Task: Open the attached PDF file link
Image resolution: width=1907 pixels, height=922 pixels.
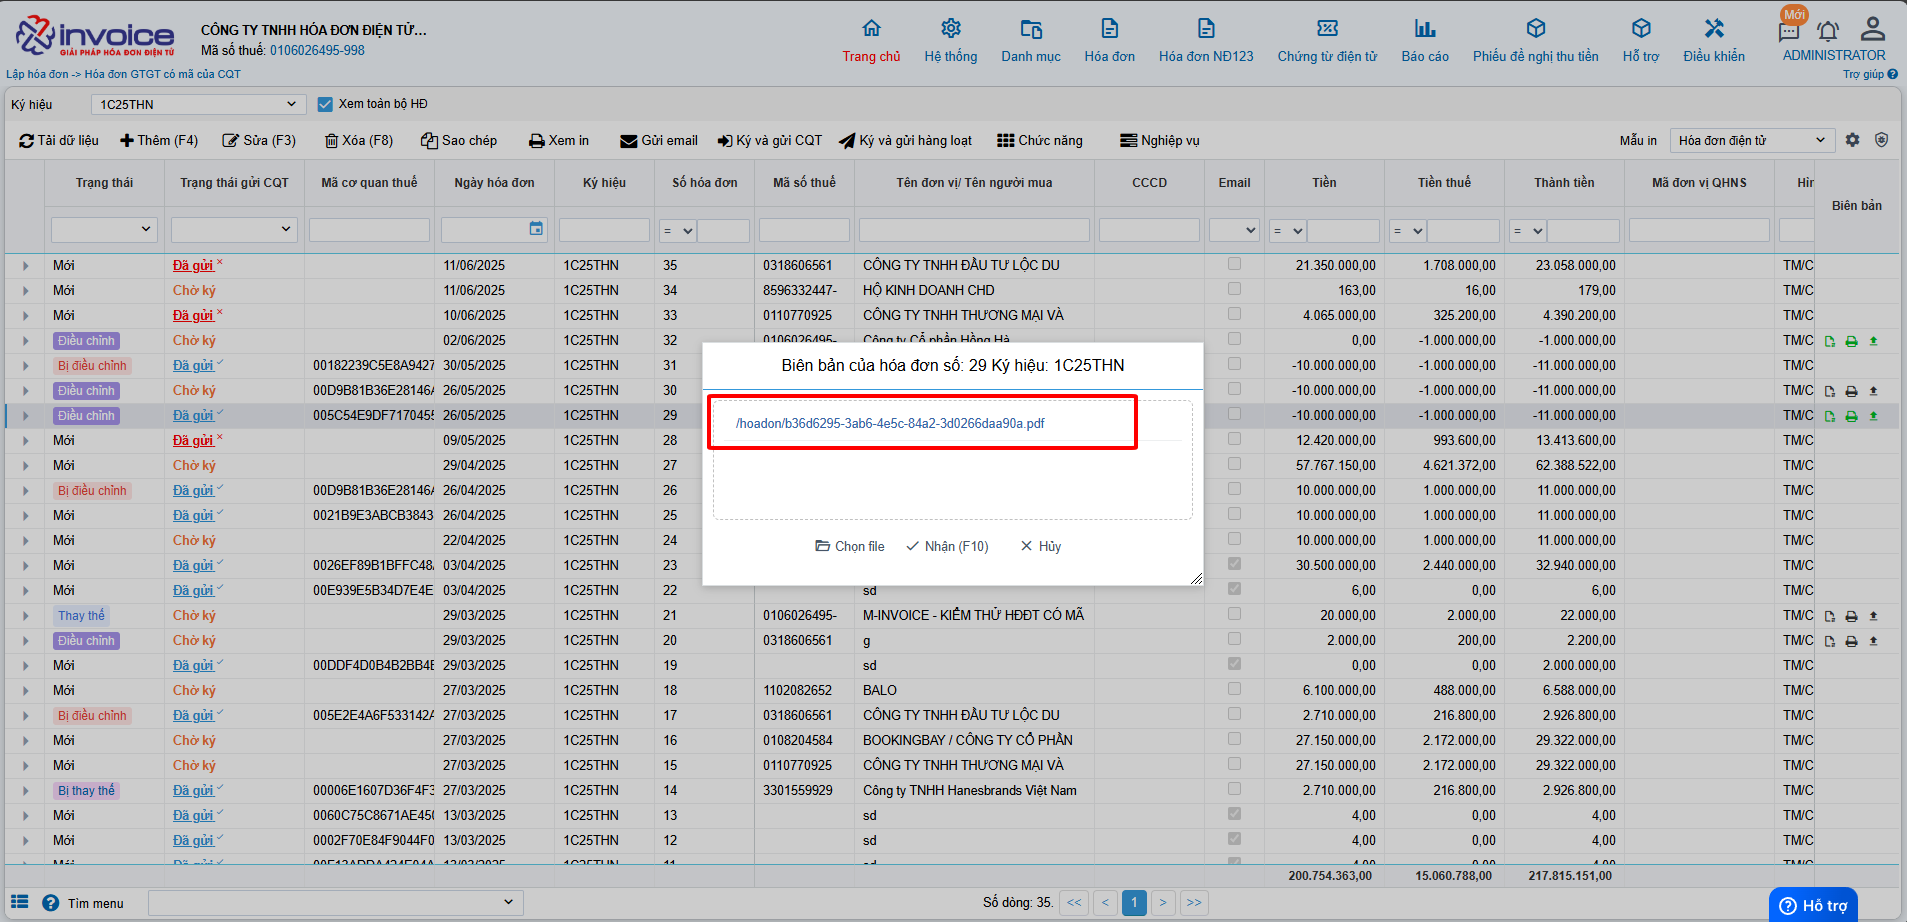Action: (889, 423)
